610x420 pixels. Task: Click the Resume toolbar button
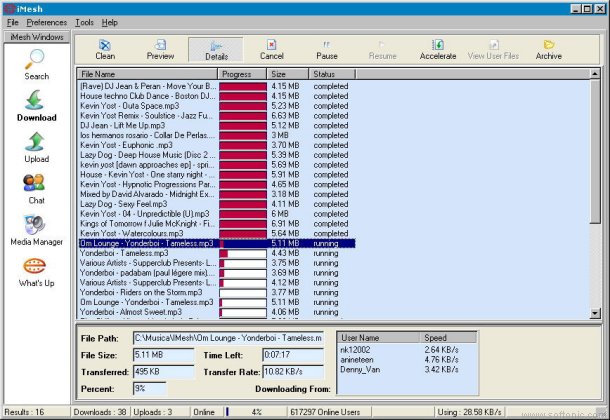(382, 49)
